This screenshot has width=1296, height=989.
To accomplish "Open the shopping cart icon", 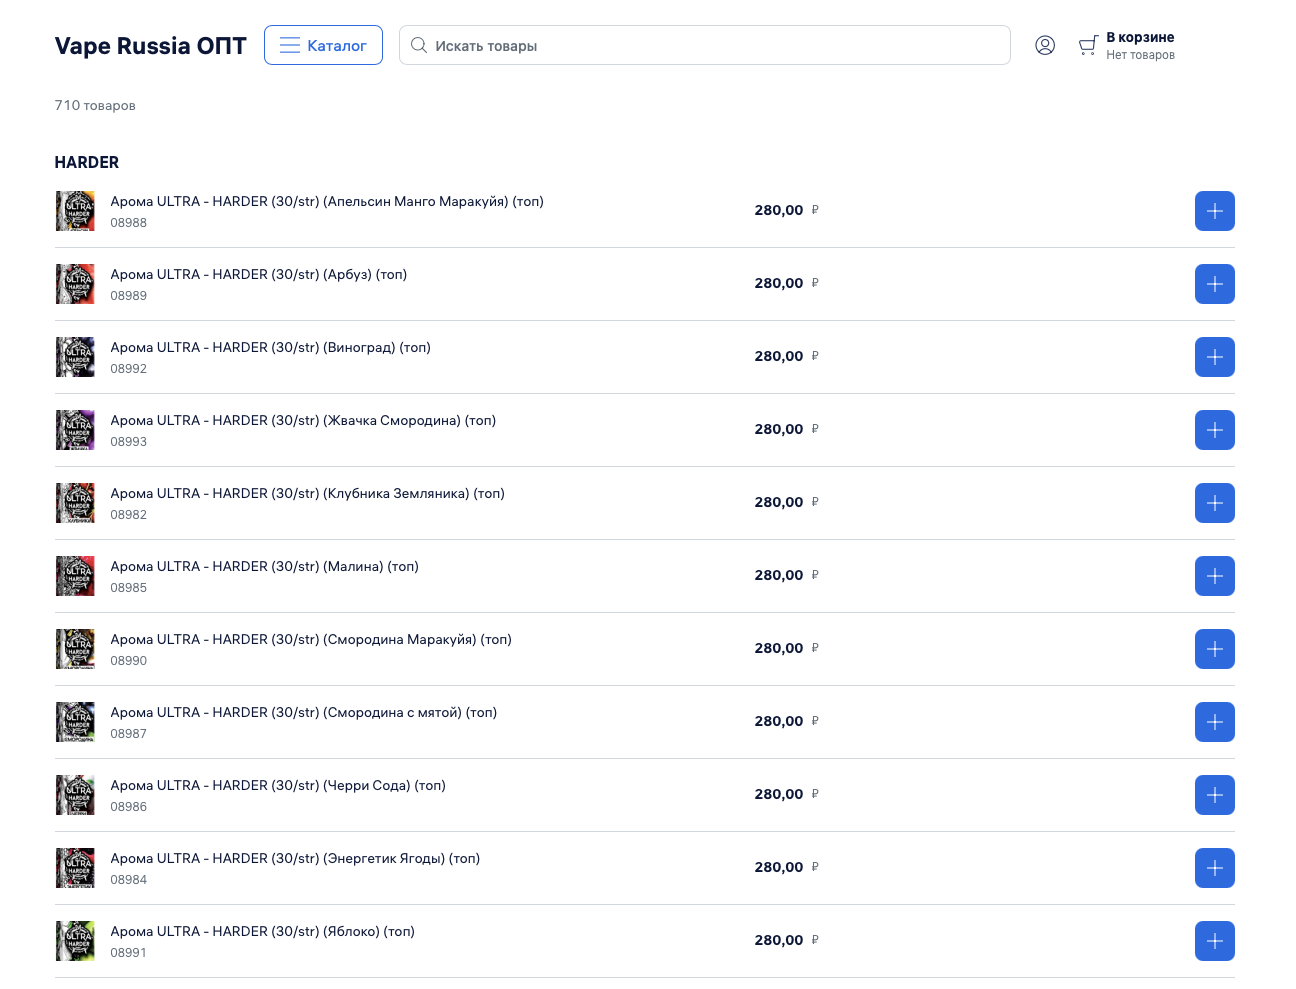I will 1088,46.
